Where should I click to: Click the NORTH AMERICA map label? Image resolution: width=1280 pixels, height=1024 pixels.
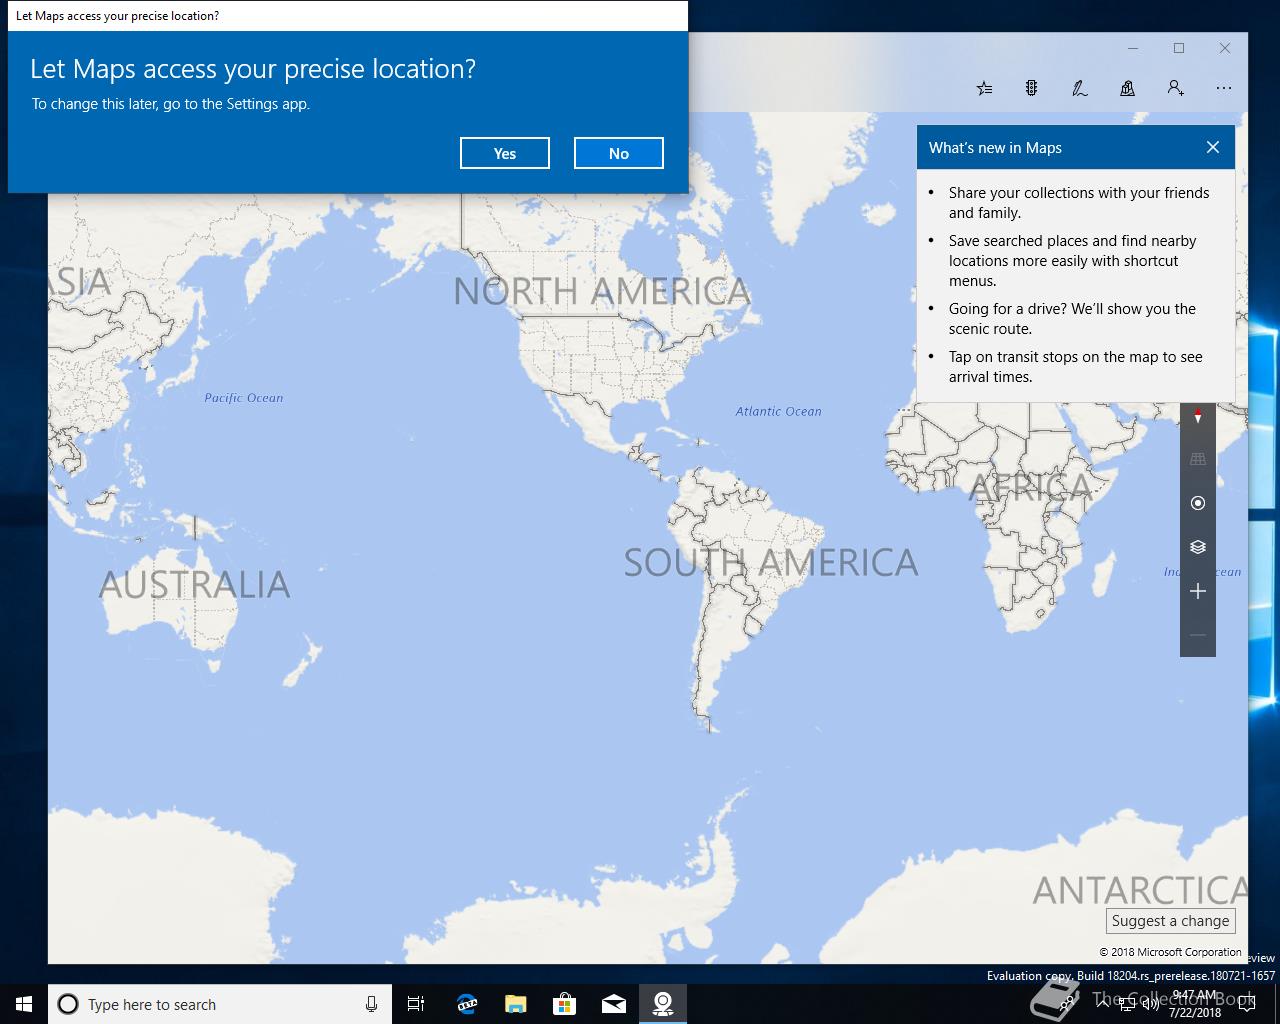(x=602, y=291)
